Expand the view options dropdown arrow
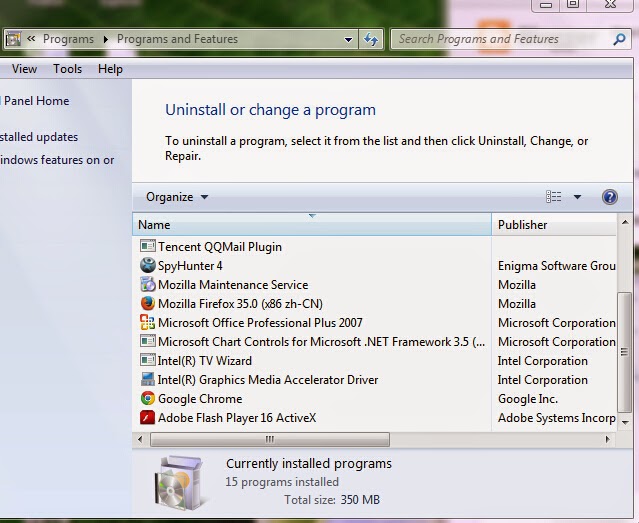Image resolution: width=639 pixels, height=523 pixels. 577,197
